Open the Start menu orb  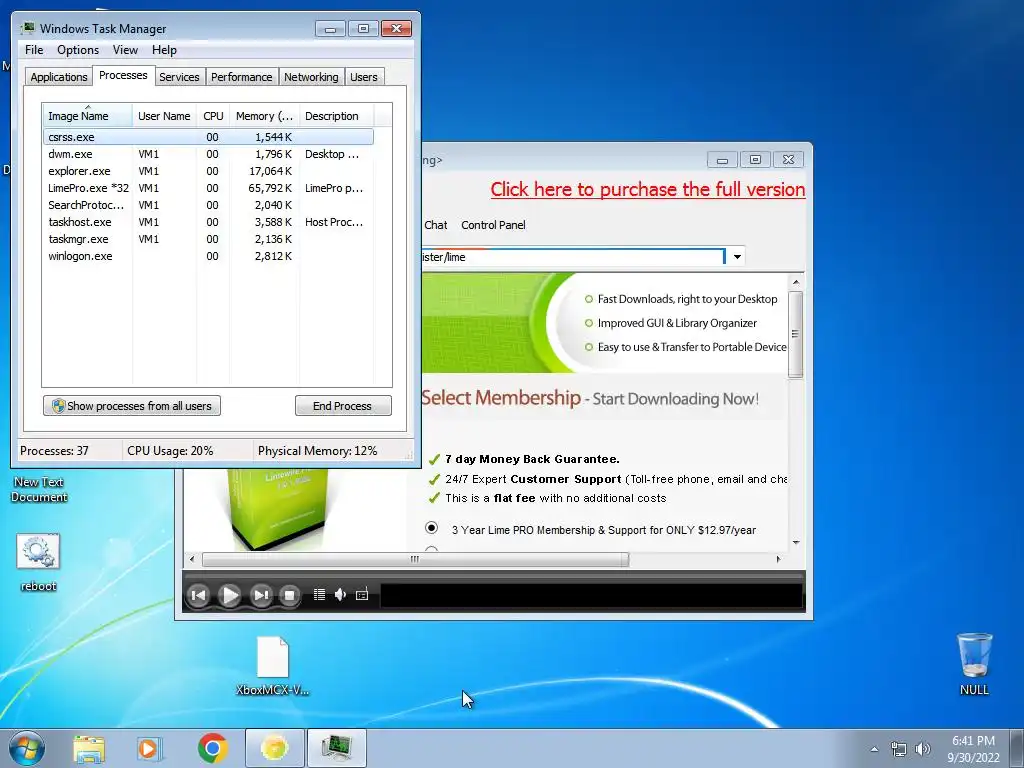27,748
